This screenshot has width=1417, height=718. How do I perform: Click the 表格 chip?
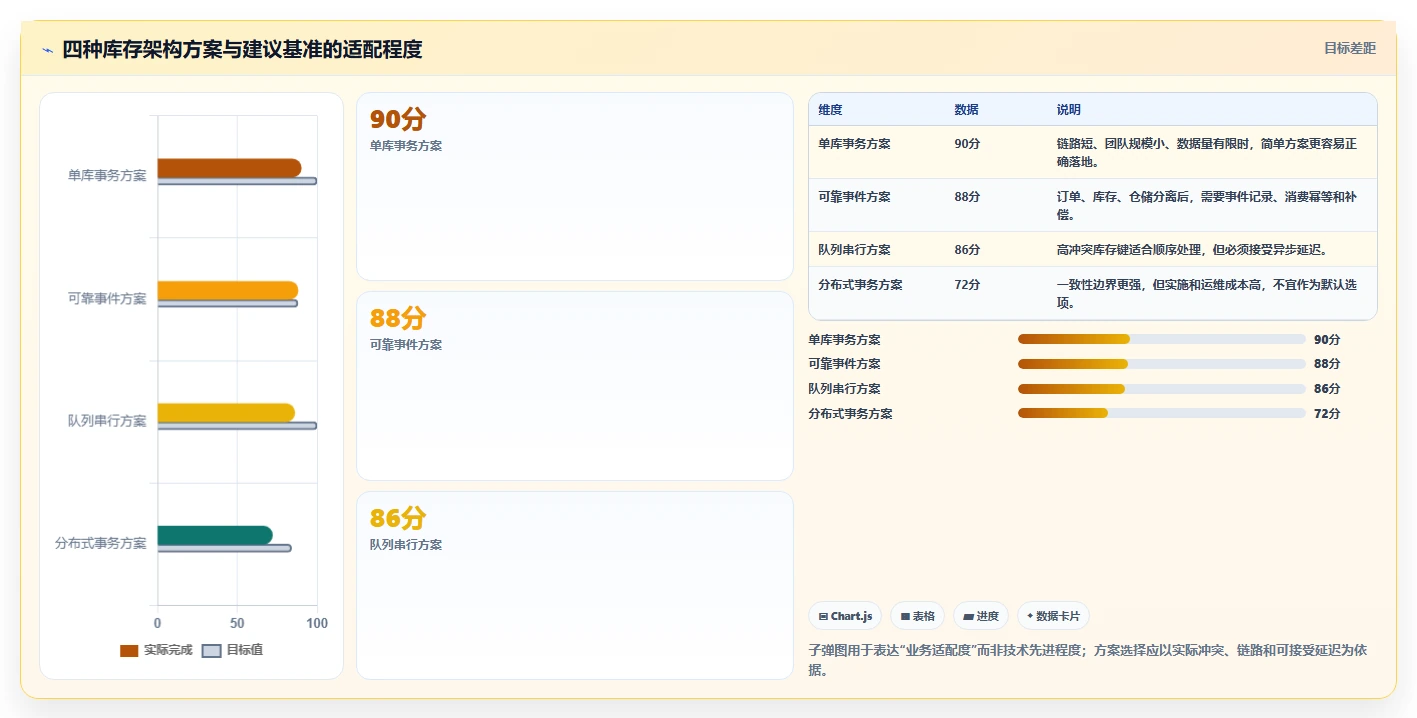point(918,616)
